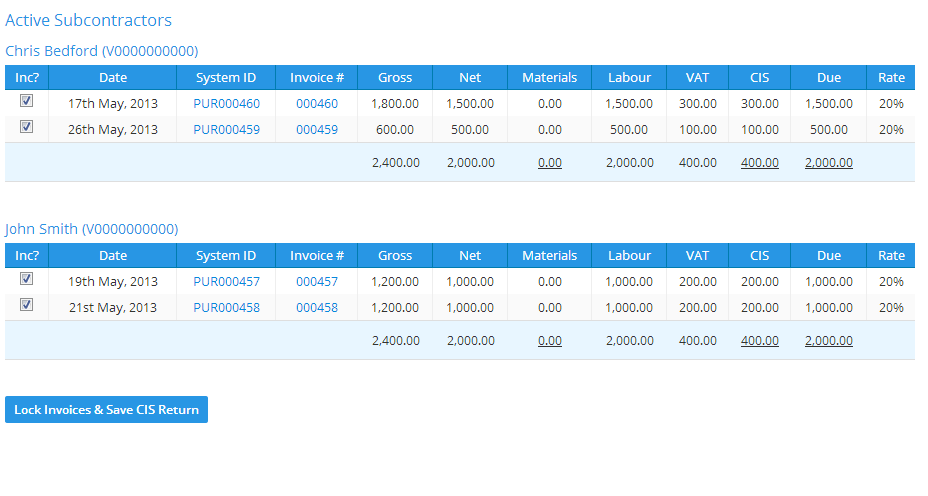Image resolution: width=928 pixels, height=496 pixels.
Task: Uncheck the 17th May, 2013 invoice checkbox
Action: [27, 101]
